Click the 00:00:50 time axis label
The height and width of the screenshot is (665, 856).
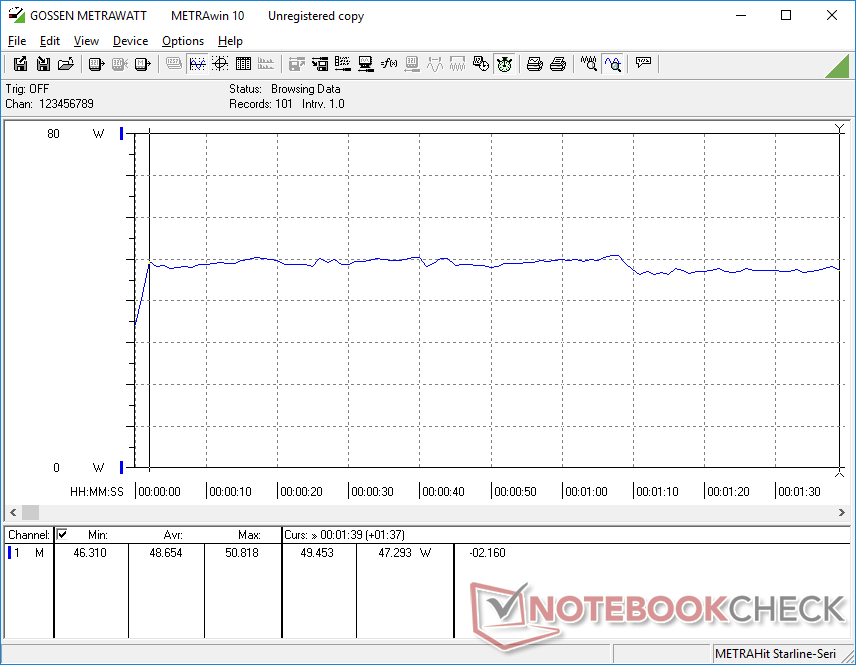click(516, 492)
